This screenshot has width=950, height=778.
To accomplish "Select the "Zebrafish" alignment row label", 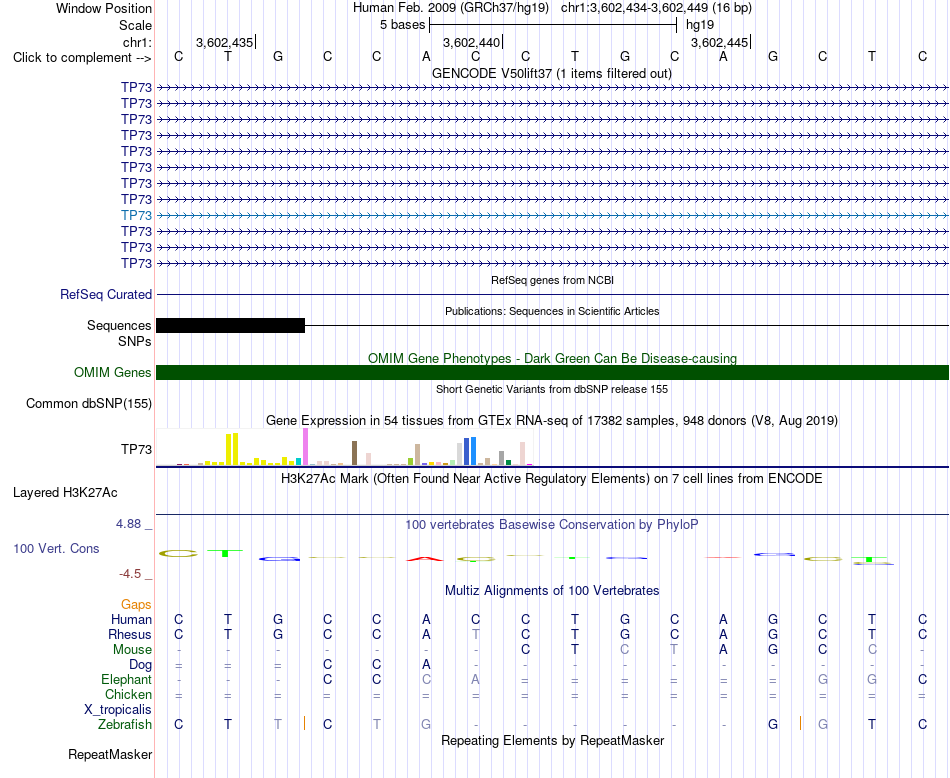I will click(x=125, y=725).
